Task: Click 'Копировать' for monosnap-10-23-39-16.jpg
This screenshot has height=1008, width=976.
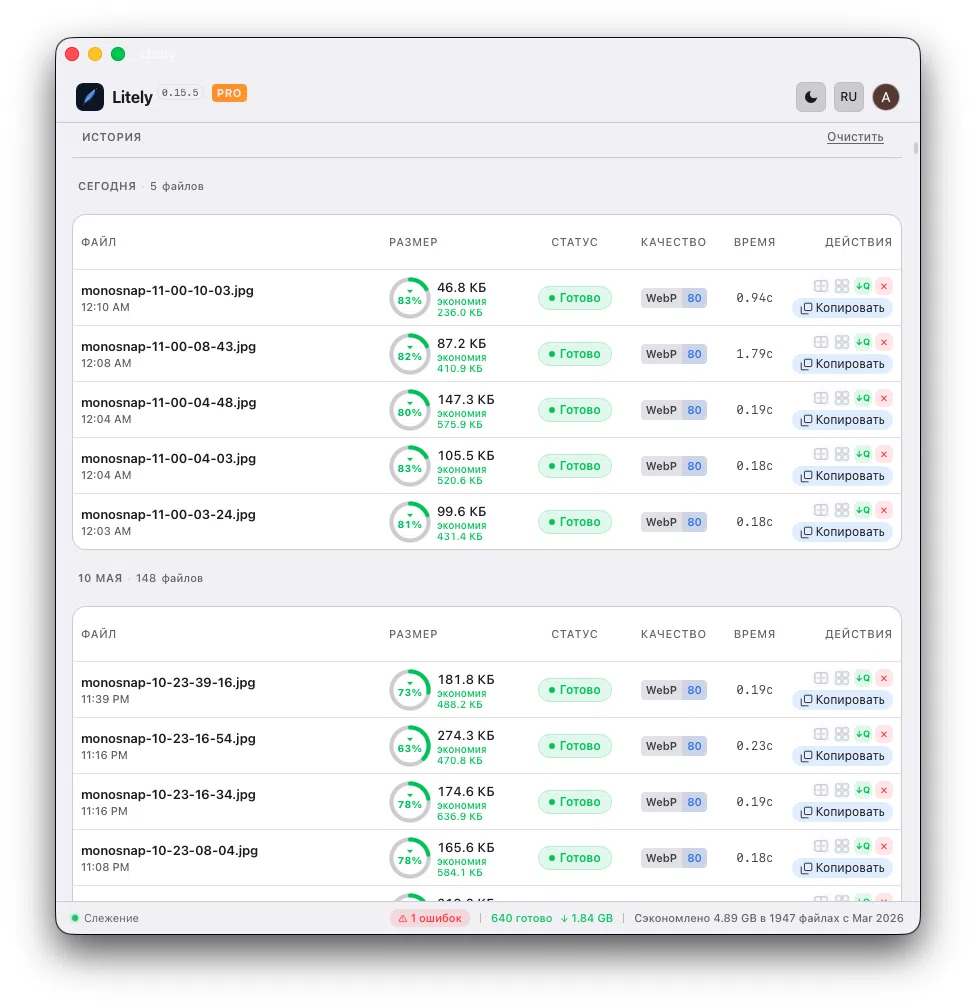Action: point(842,699)
